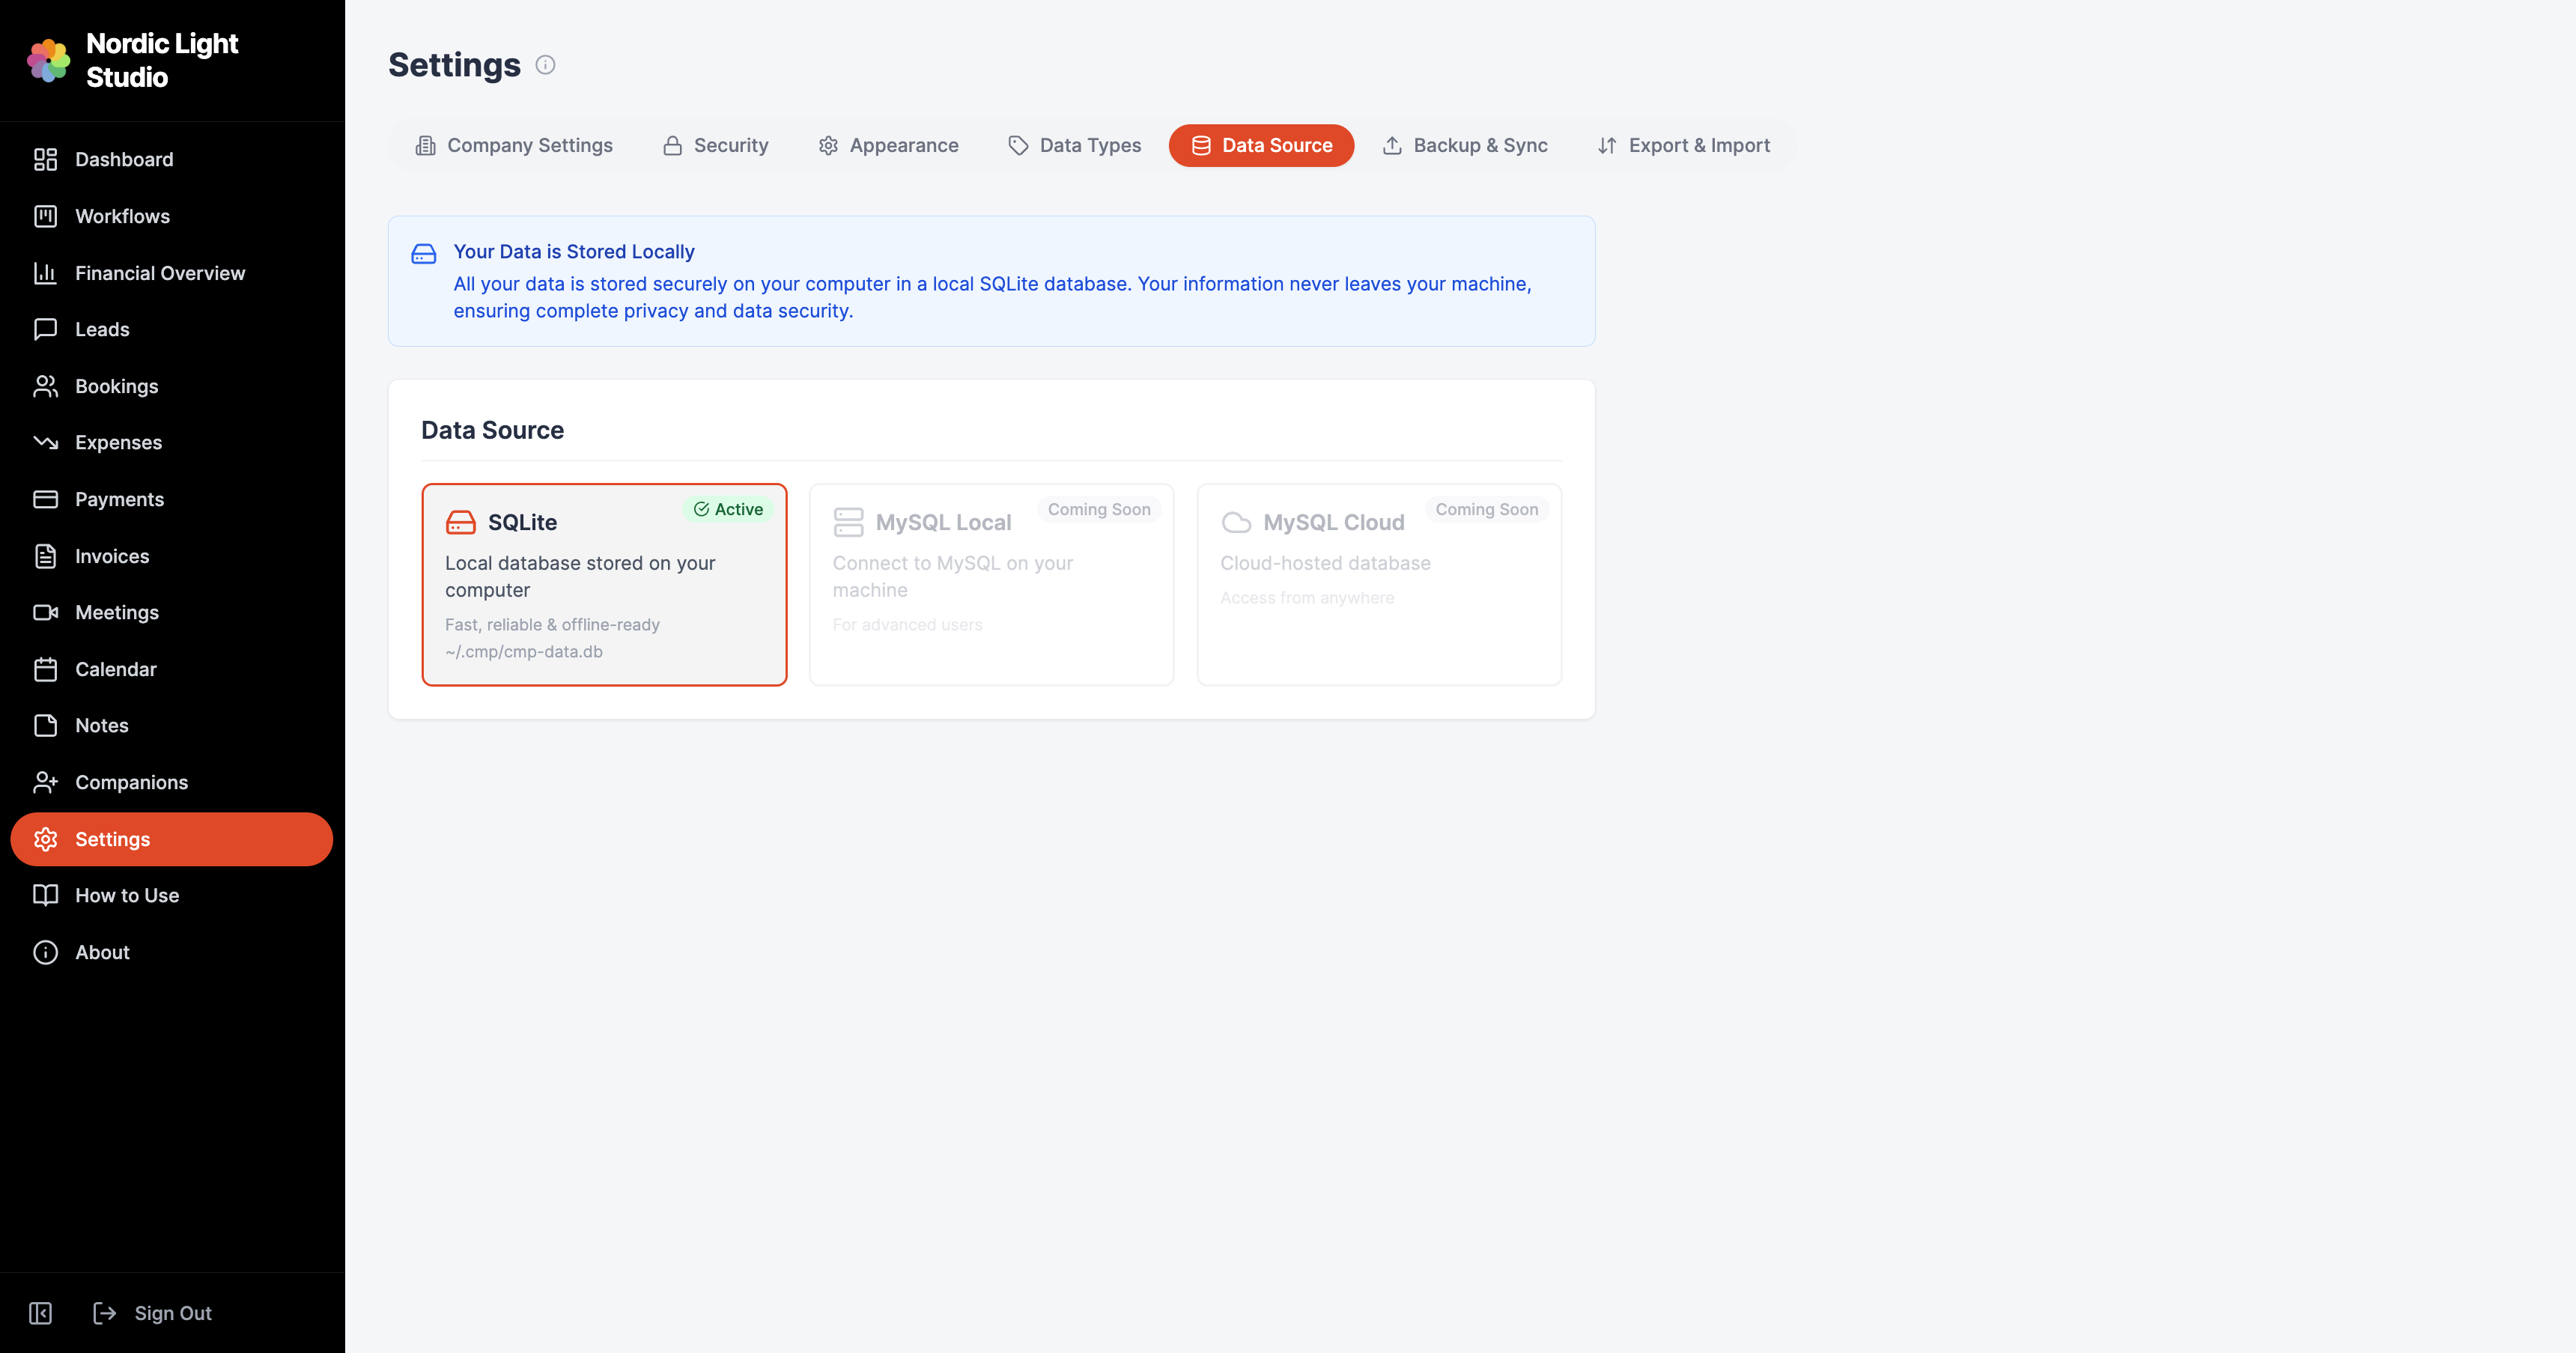Go to the Appearance tab
The image size is (2576, 1353).
coord(888,146)
